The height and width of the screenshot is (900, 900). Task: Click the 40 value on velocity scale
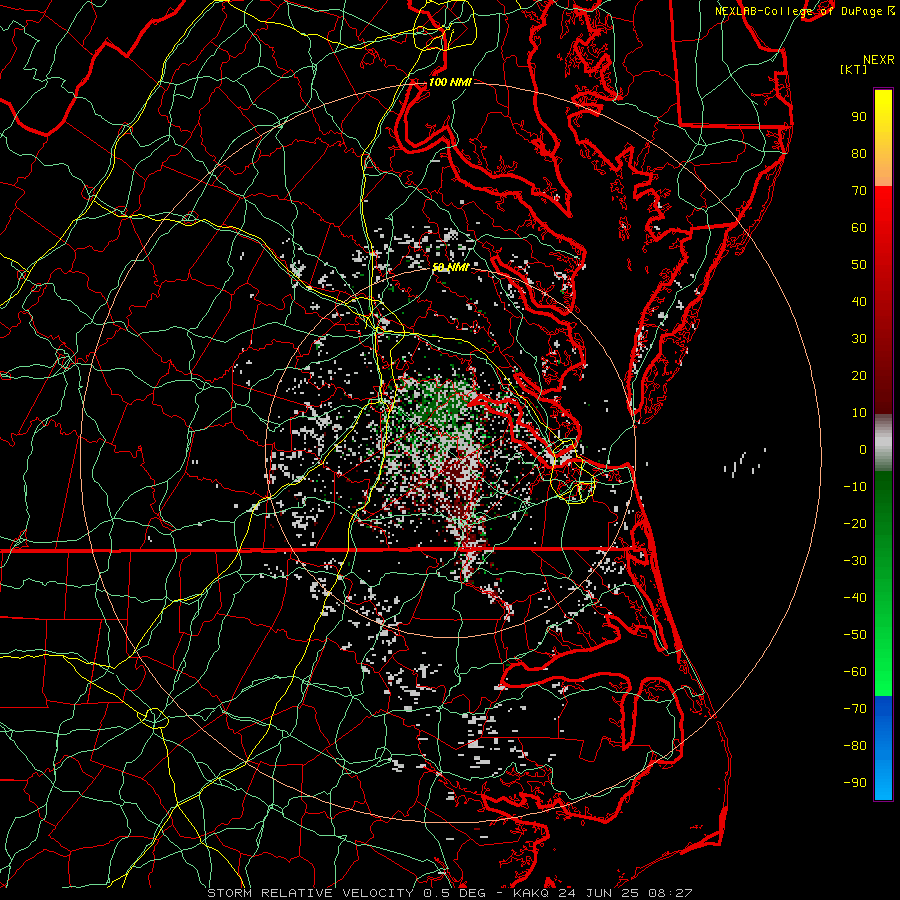click(x=859, y=302)
